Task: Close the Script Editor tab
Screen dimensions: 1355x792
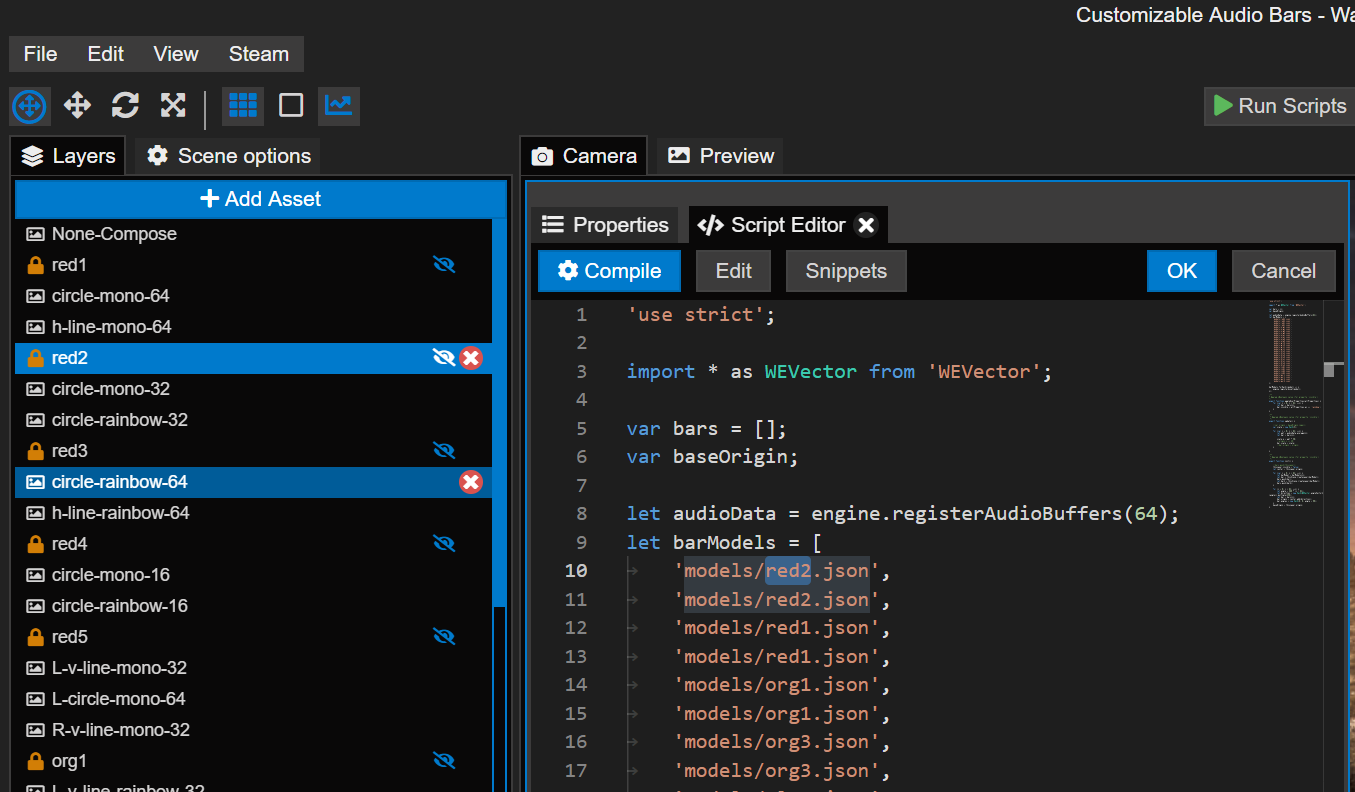Action: click(867, 225)
